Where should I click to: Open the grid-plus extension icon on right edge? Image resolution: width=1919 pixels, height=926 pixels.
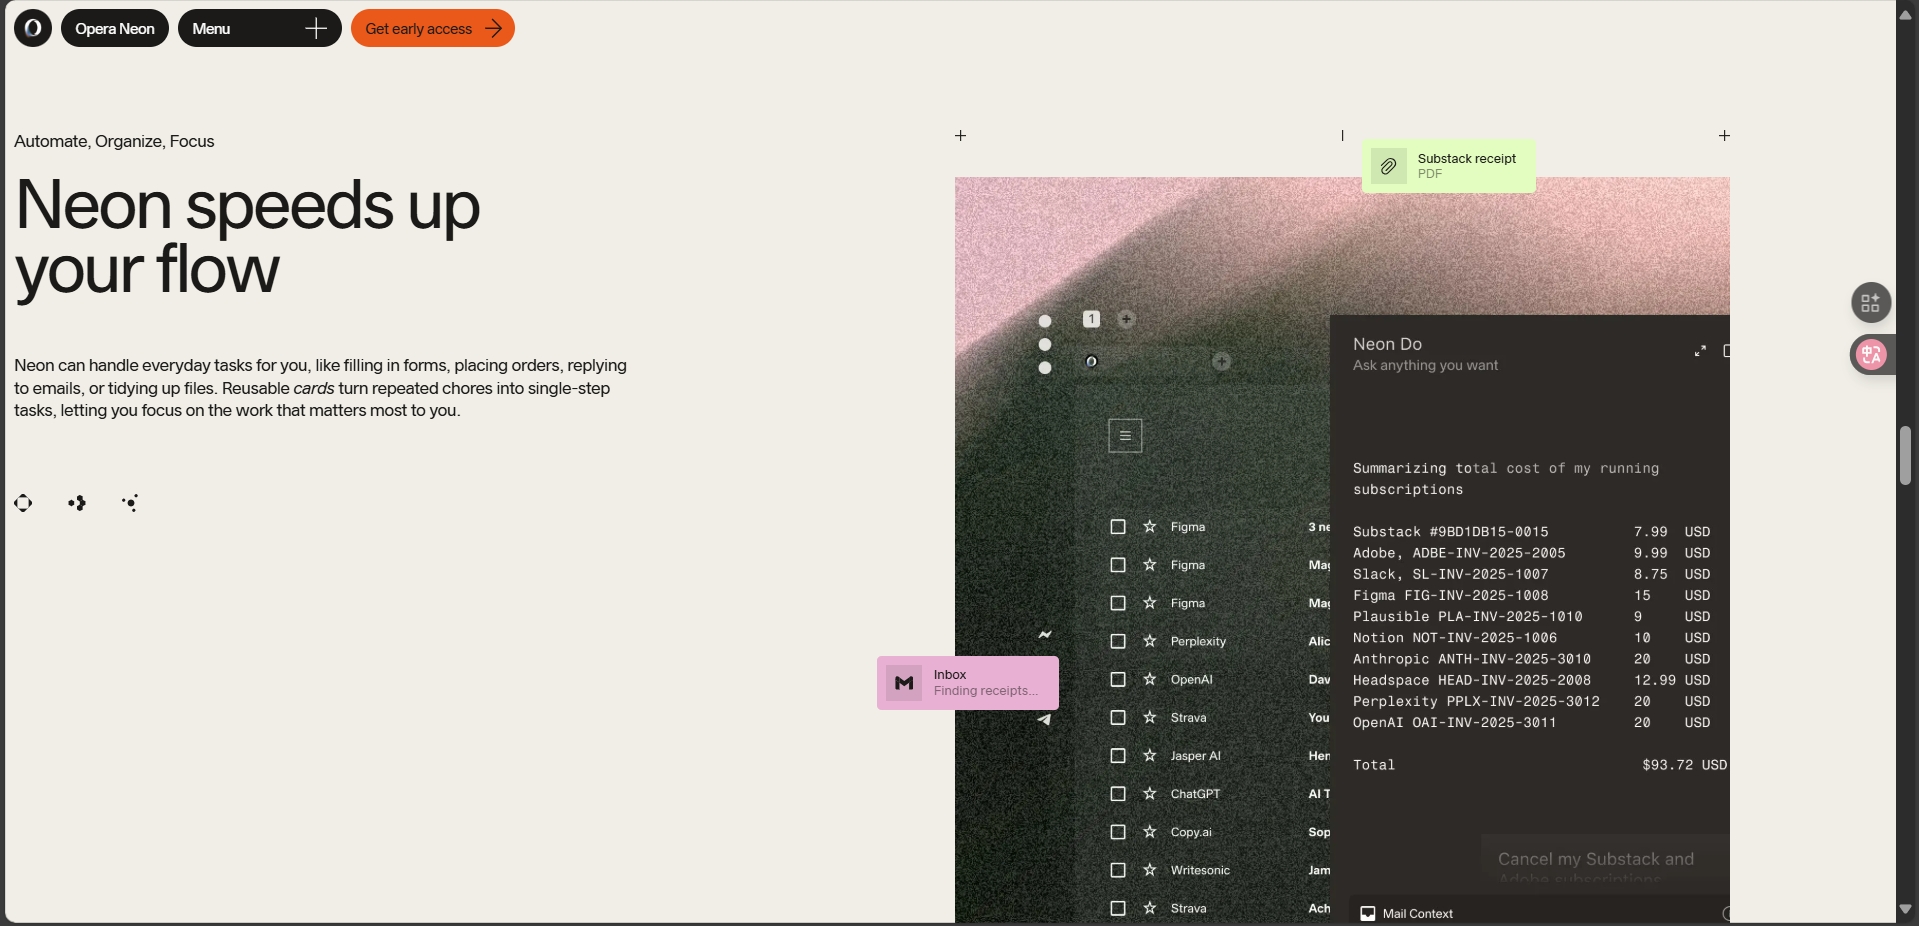coord(1870,303)
